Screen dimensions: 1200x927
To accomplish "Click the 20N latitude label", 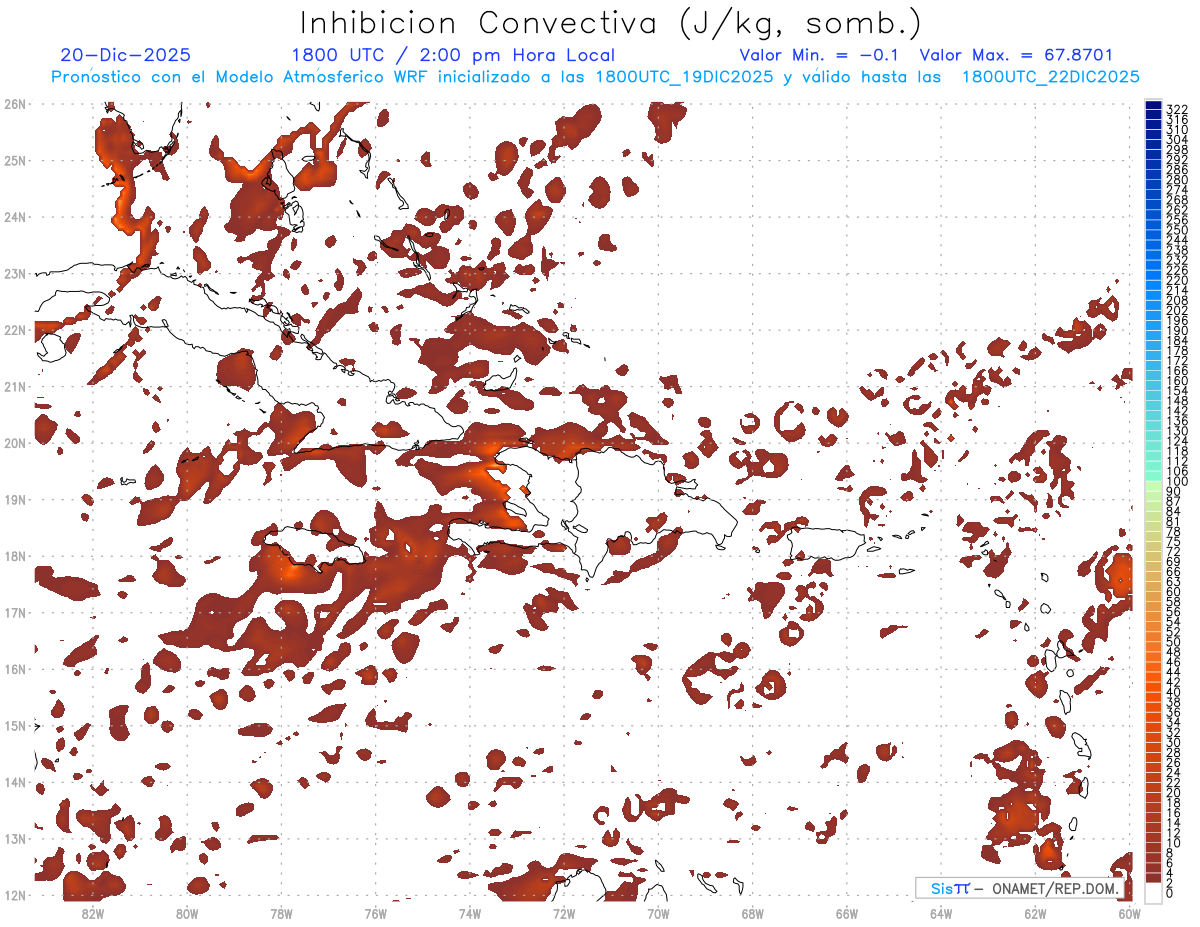I will (15, 443).
